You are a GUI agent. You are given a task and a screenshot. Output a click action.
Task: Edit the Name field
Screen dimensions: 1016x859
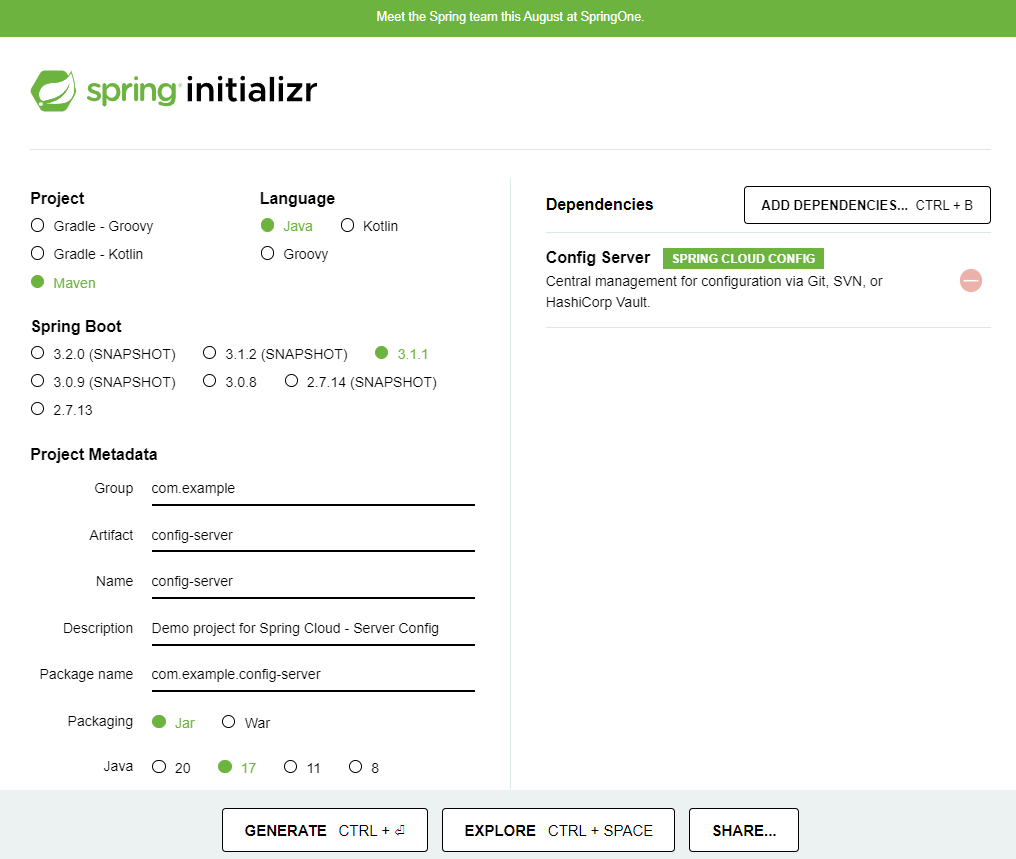313,582
